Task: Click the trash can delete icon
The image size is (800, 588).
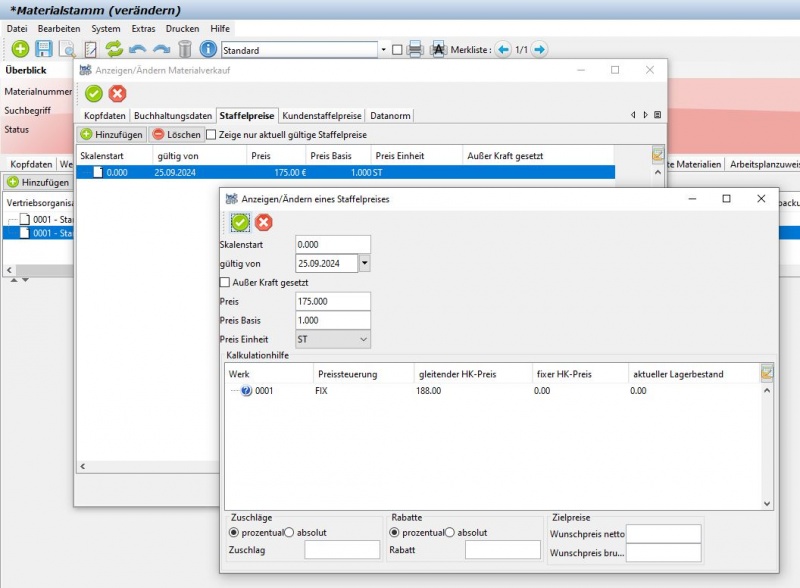Action: pyautogui.click(x=184, y=49)
